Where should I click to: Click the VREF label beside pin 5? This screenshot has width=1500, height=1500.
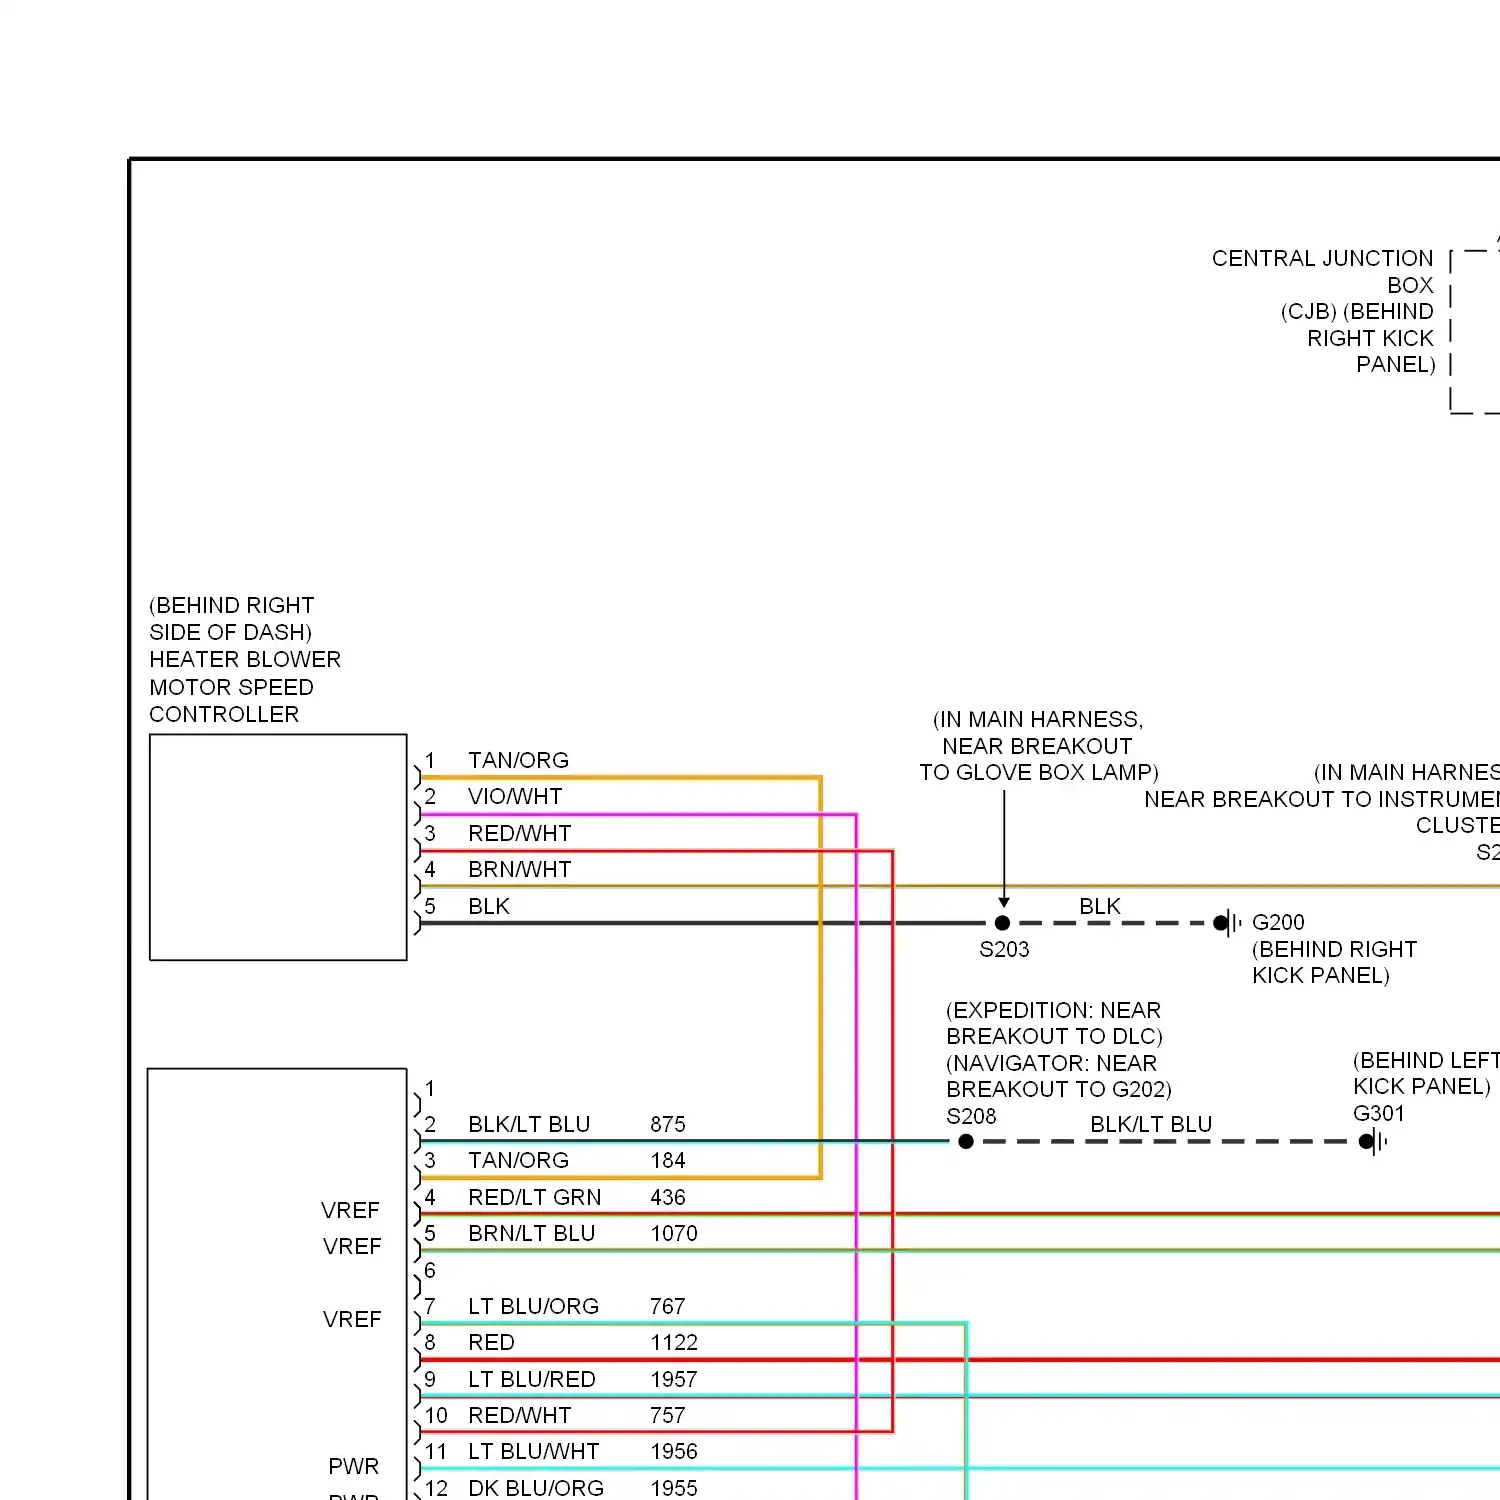pos(352,1246)
